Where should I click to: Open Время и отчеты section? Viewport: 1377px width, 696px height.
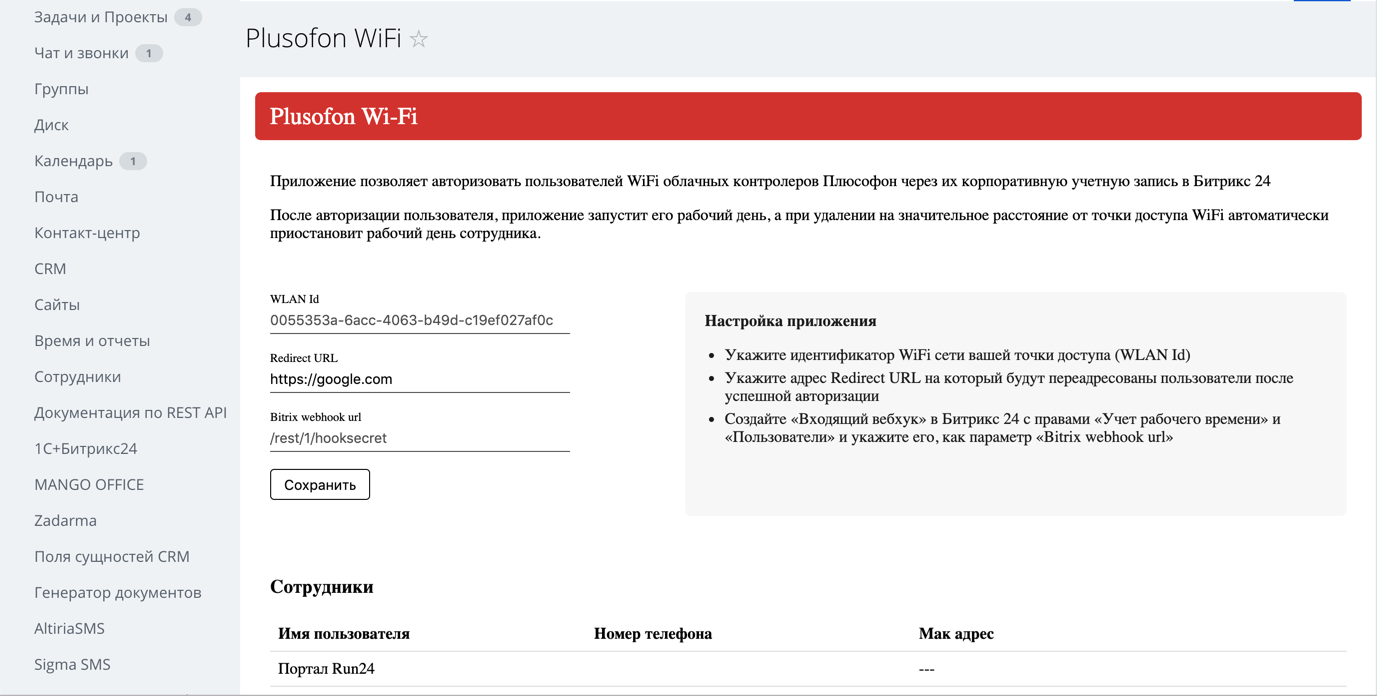click(92, 341)
